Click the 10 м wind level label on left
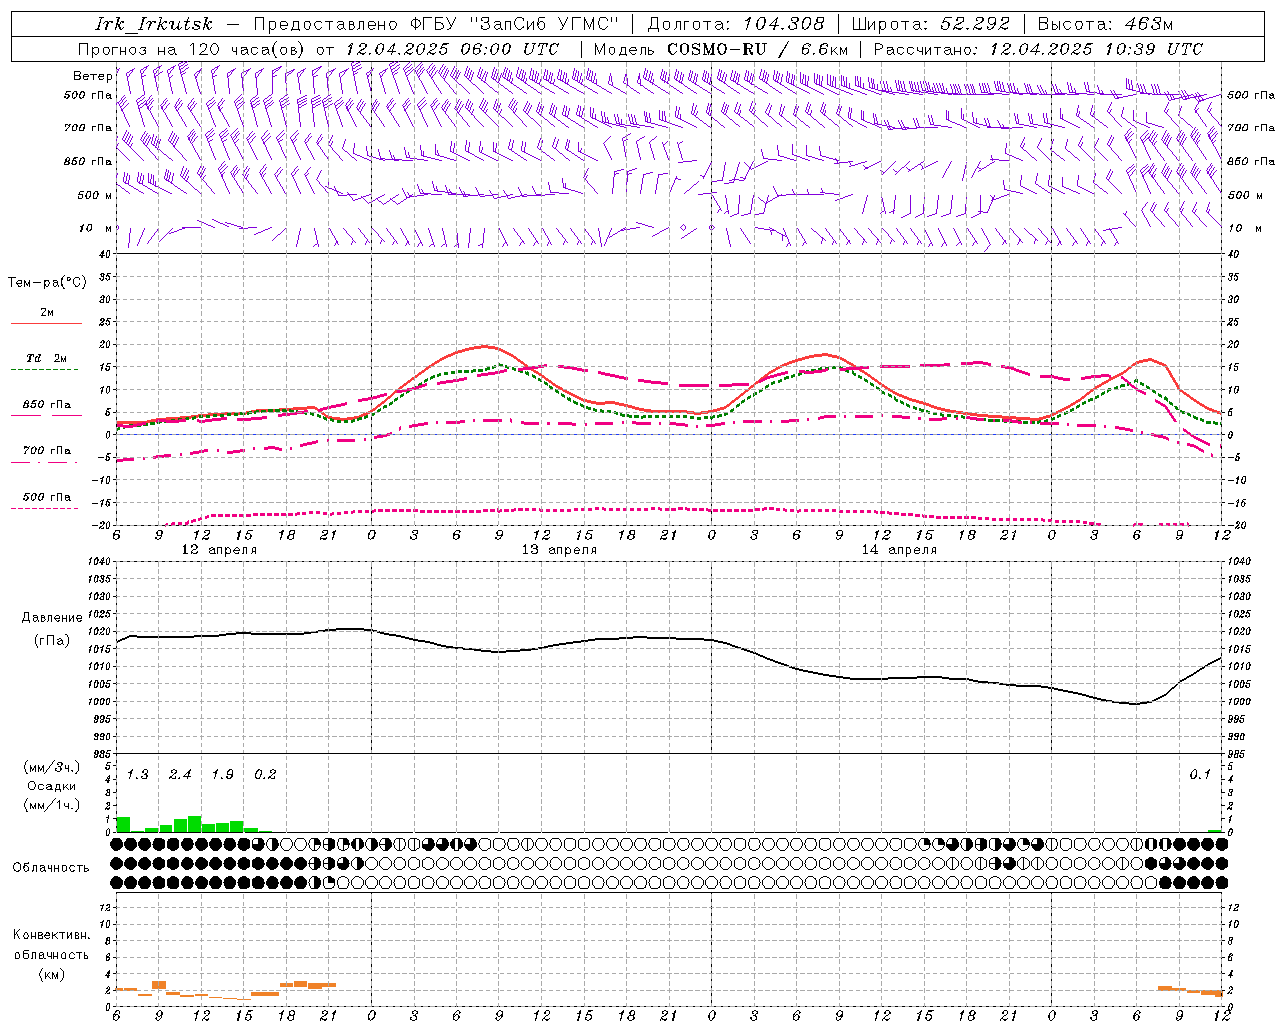This screenshot has height=1024, width=1280. 95,228
